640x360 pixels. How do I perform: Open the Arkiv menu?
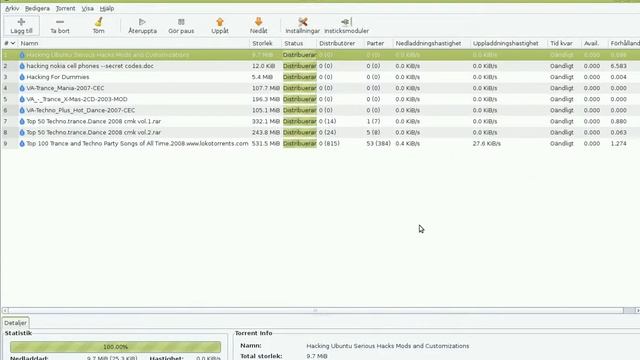coord(12,8)
